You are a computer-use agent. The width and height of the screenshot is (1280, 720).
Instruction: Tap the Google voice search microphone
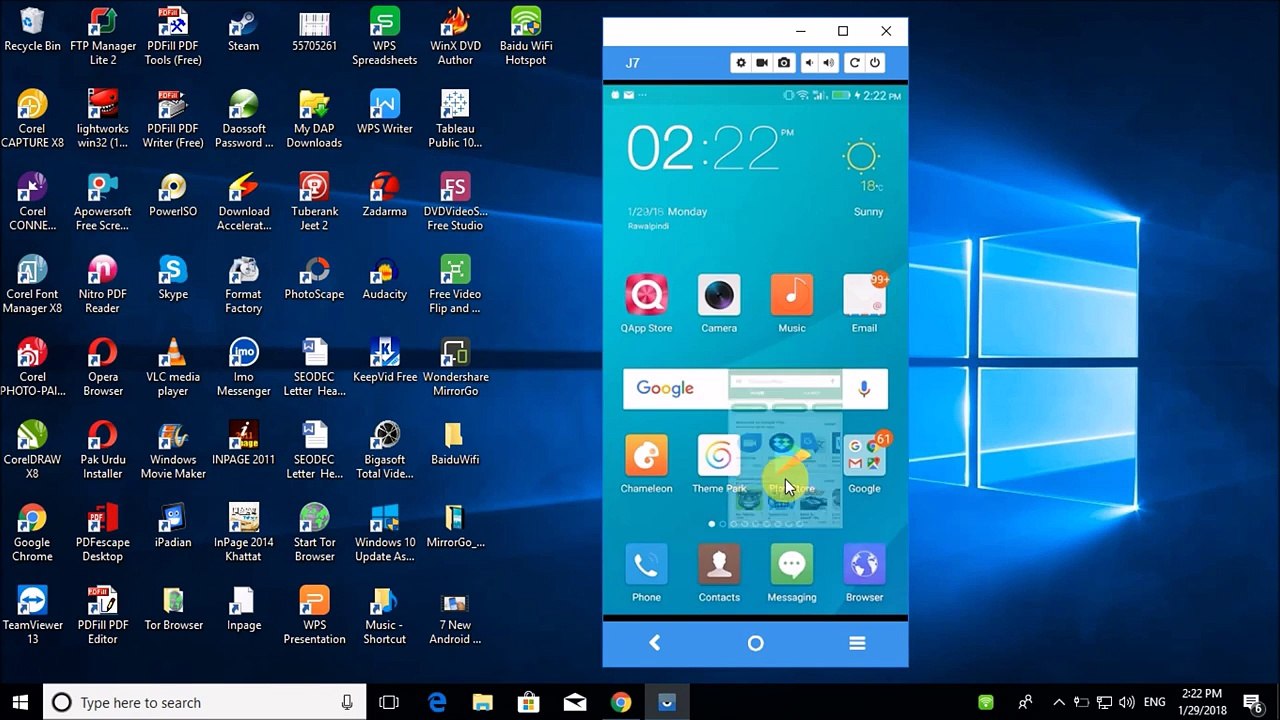point(864,388)
